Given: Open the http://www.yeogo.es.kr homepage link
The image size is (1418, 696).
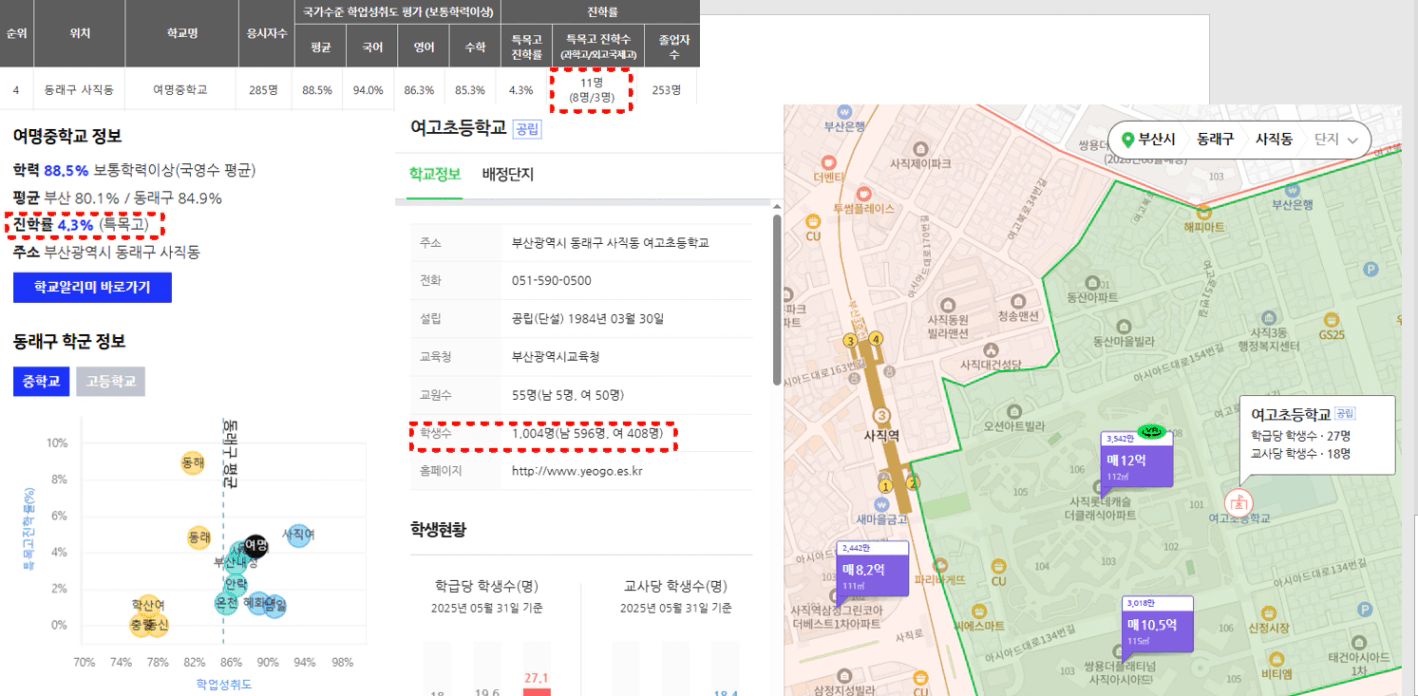Looking at the screenshot, I should point(577,470).
